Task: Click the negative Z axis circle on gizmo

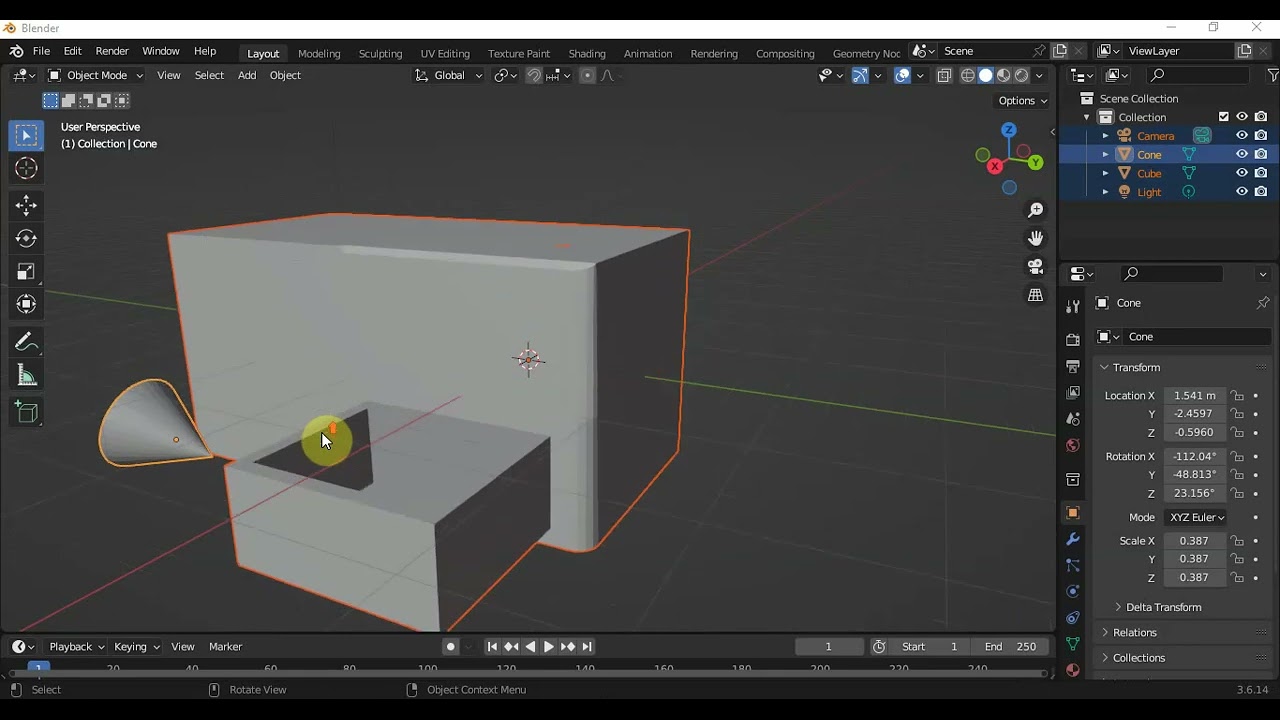Action: (x=1009, y=188)
